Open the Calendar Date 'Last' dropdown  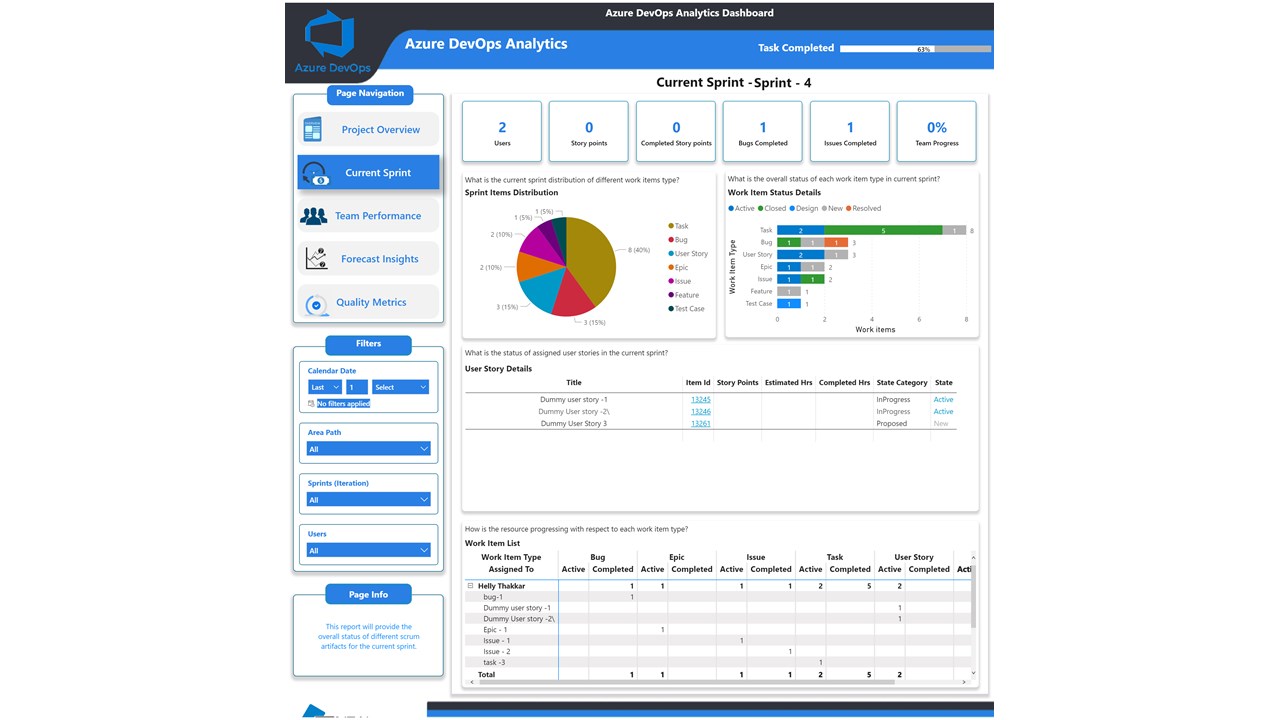click(x=325, y=387)
